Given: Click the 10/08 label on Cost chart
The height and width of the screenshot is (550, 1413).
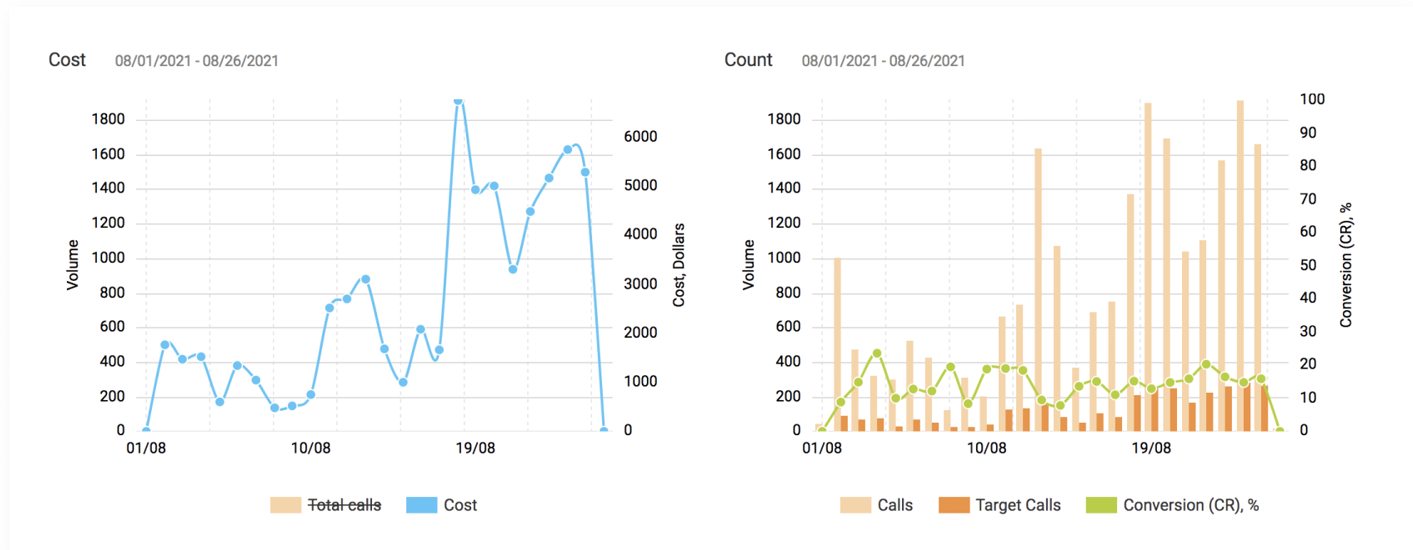Looking at the screenshot, I should [311, 448].
